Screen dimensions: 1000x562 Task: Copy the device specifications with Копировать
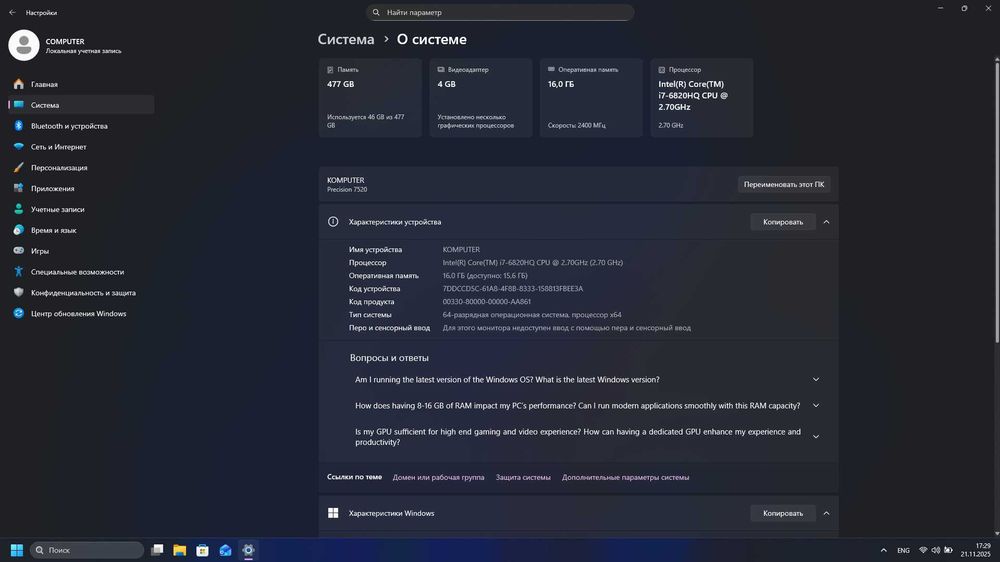pos(783,222)
